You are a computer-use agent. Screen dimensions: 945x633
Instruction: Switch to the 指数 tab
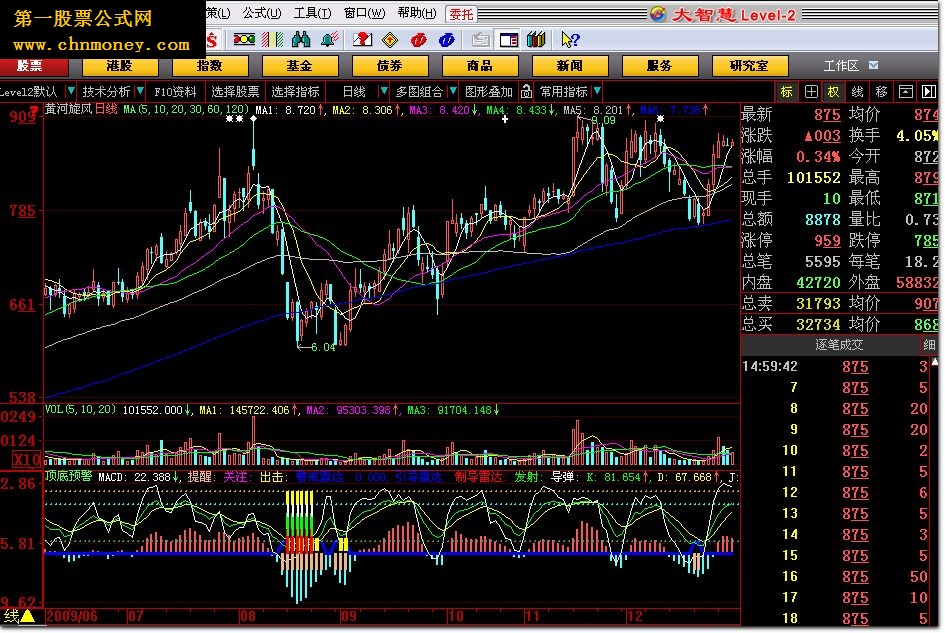point(209,65)
